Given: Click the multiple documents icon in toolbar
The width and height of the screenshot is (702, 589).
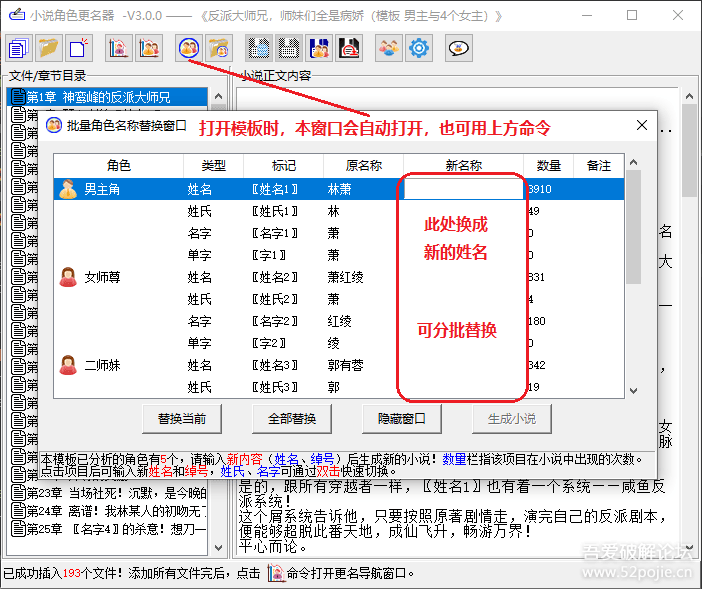Looking at the screenshot, I should click(x=18, y=47).
